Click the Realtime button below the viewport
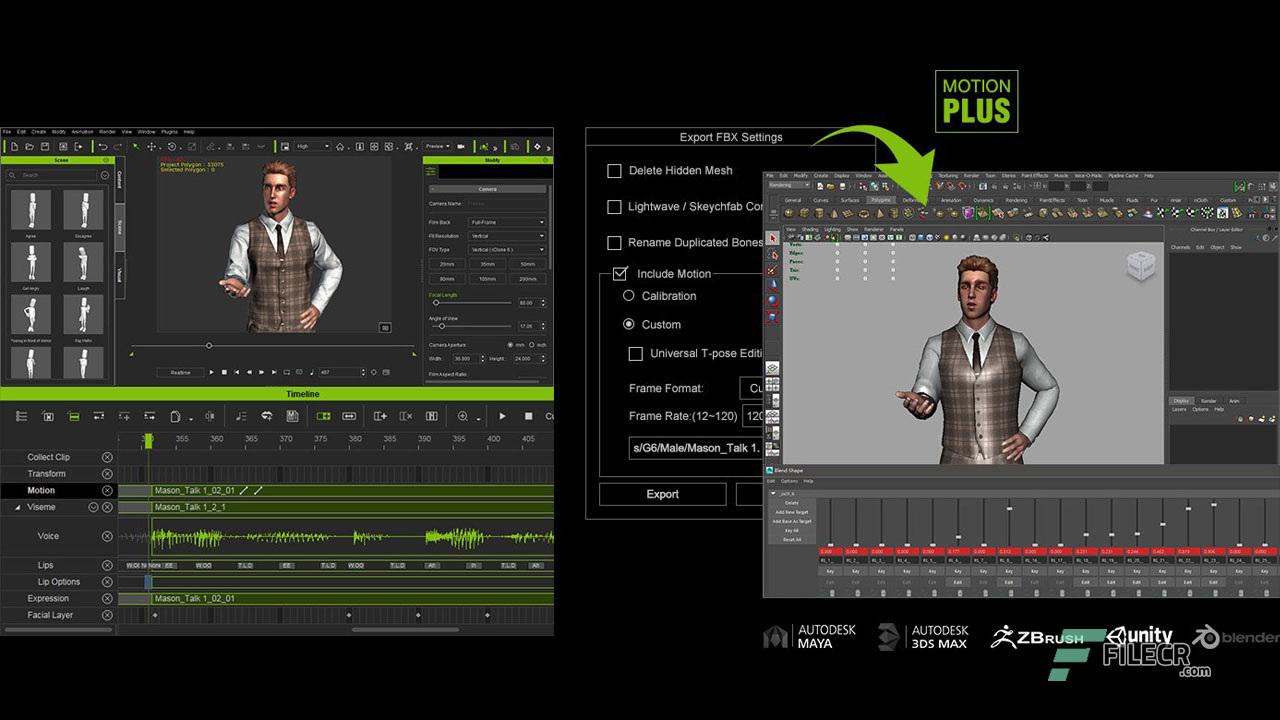Image resolution: width=1280 pixels, height=720 pixels. pyautogui.click(x=180, y=372)
